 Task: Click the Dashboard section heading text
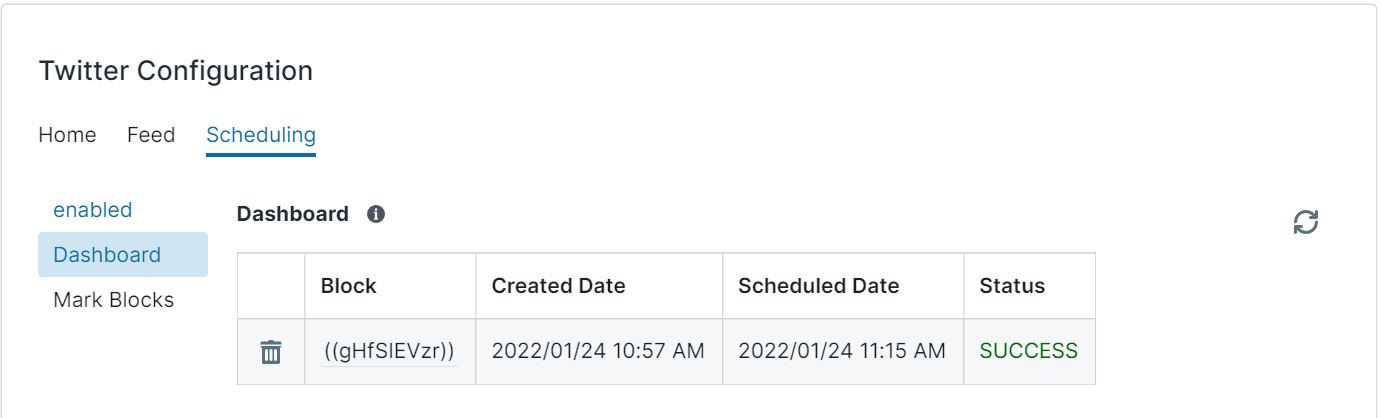pyautogui.click(x=293, y=214)
